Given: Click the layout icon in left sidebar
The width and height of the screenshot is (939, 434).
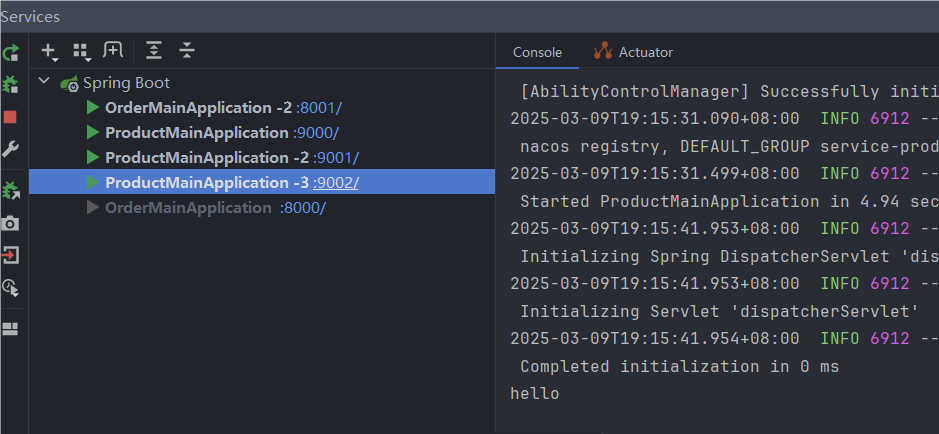Looking at the screenshot, I should click(x=10, y=328).
